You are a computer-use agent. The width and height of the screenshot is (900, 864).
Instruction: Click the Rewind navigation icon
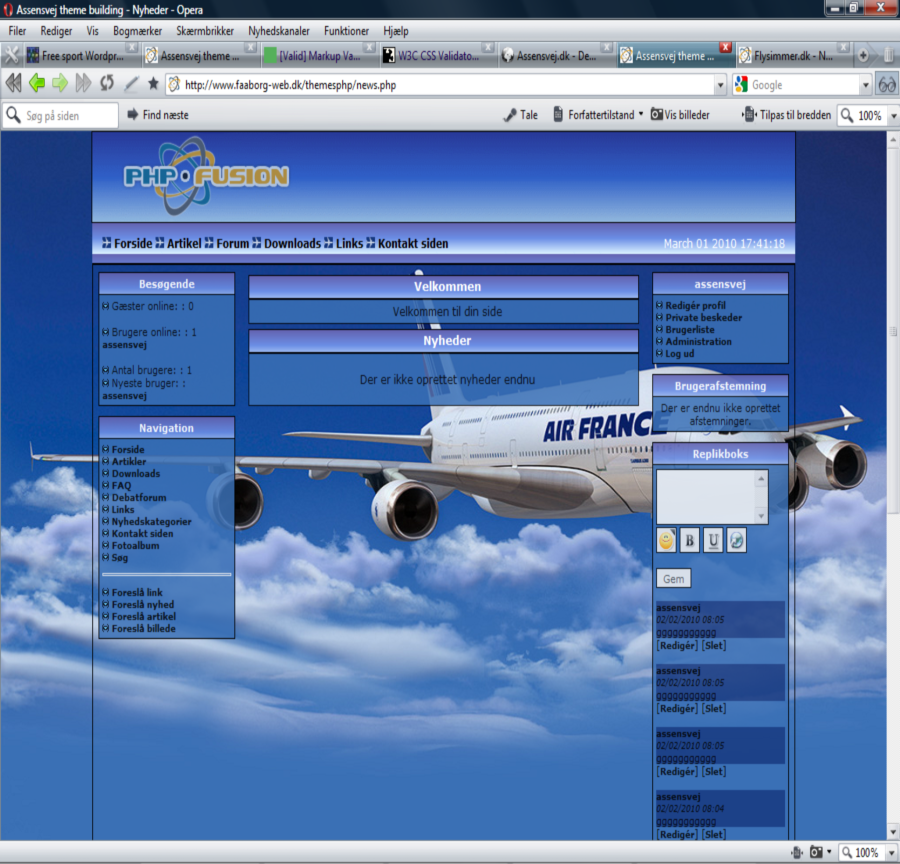tap(13, 84)
